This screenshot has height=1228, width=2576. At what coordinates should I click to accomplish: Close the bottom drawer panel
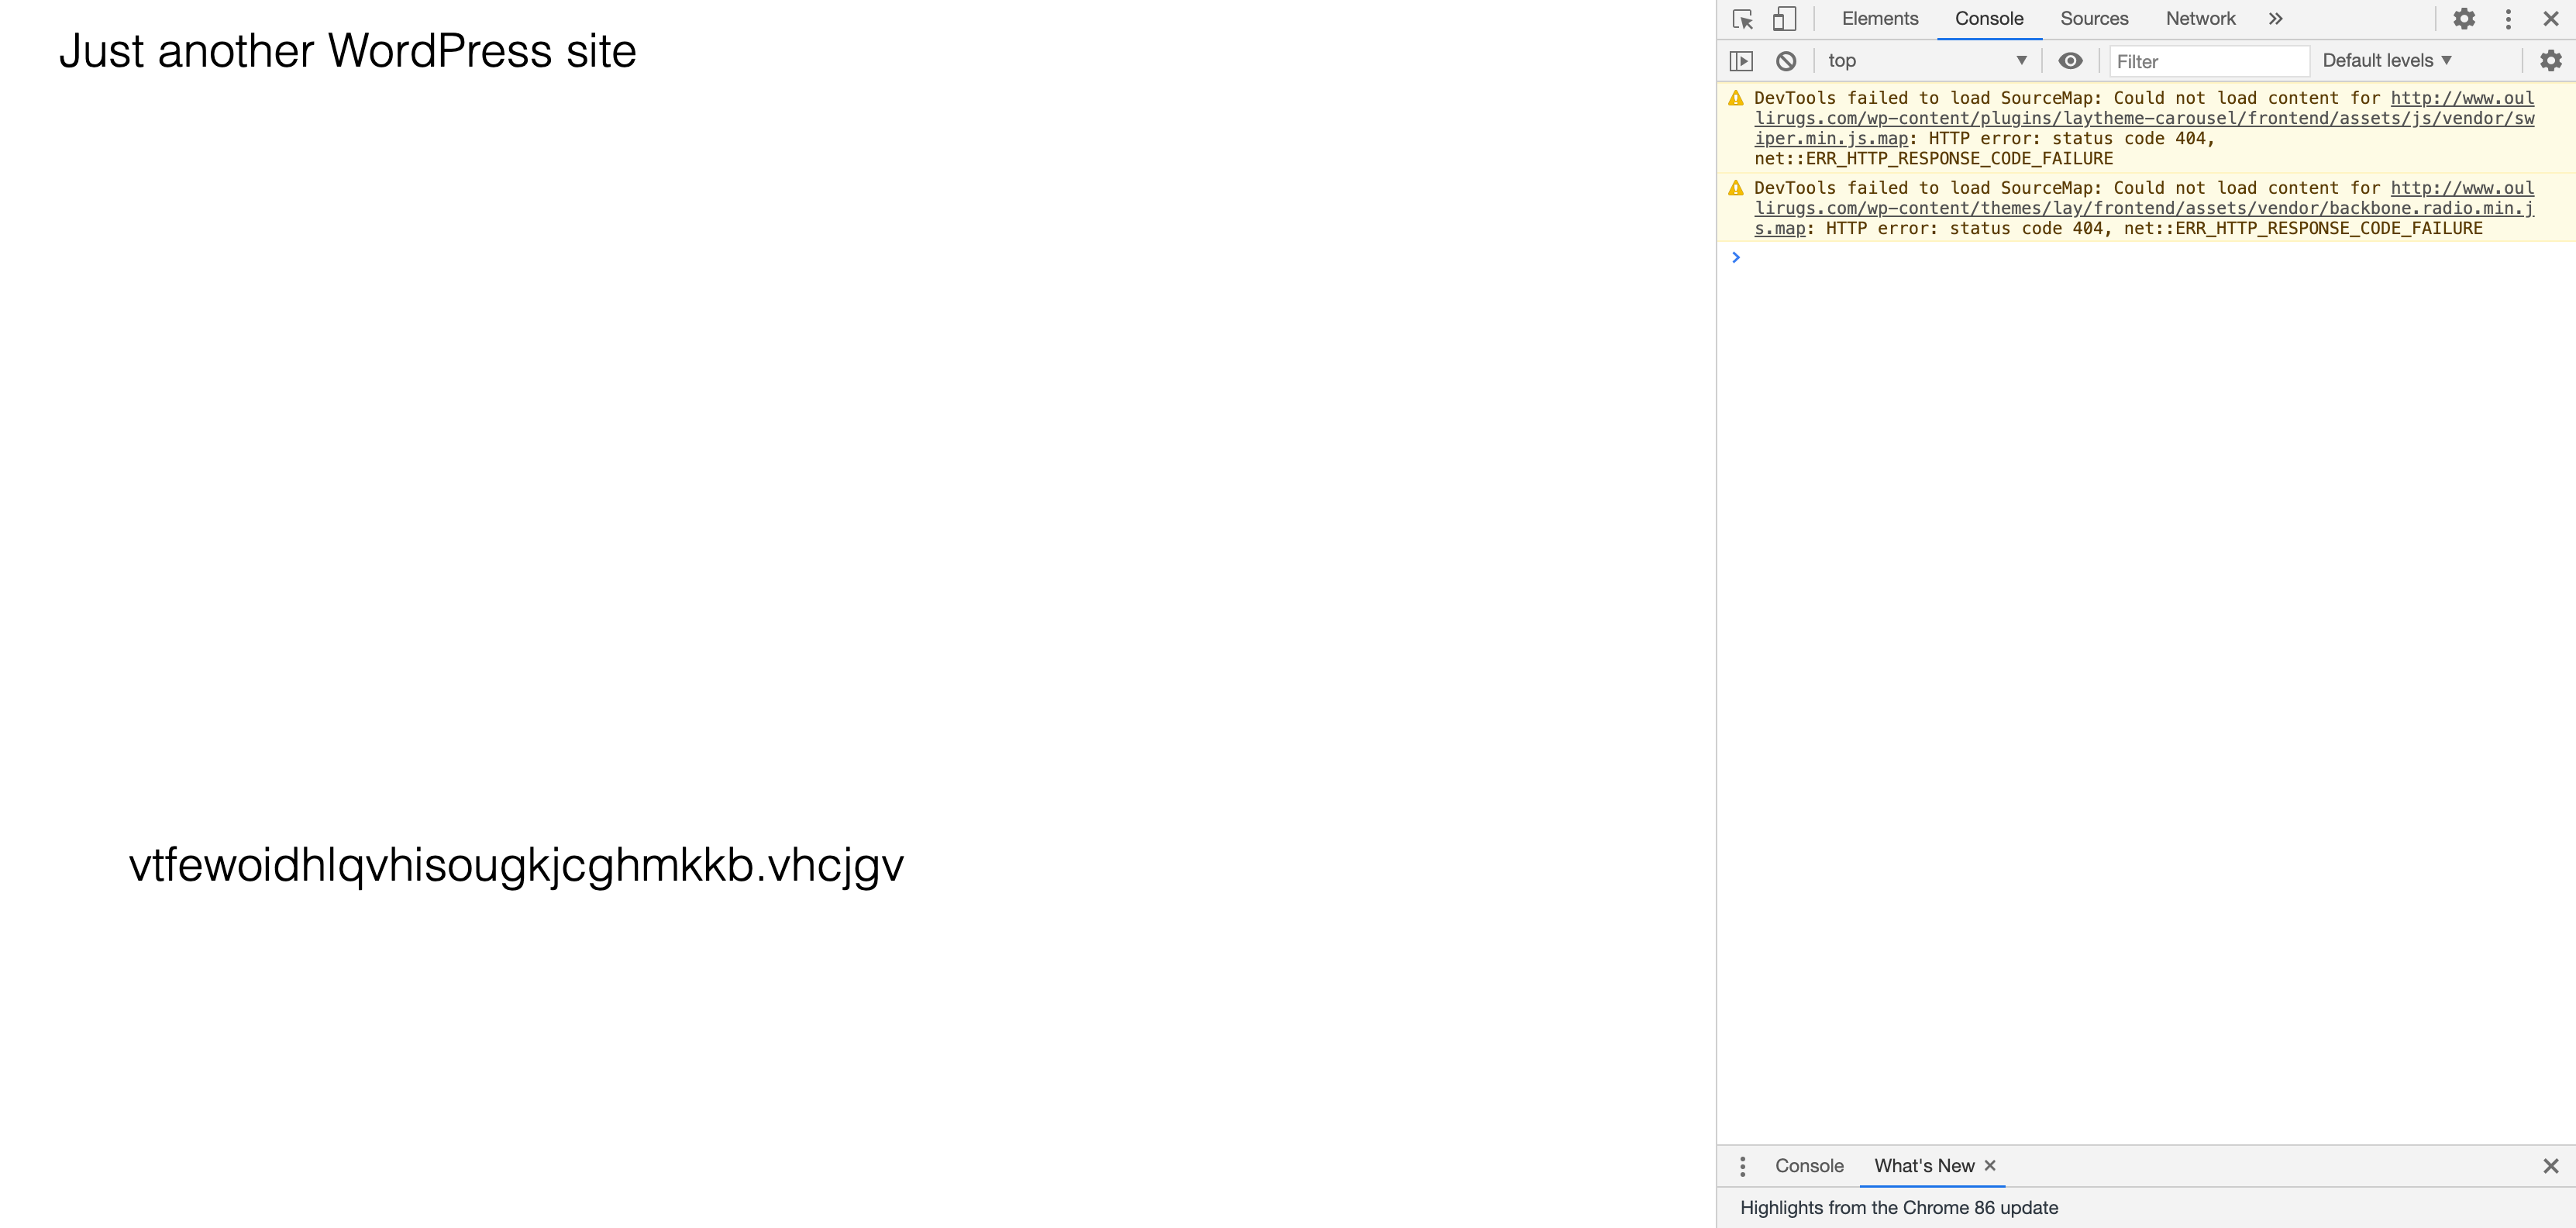[2551, 1166]
